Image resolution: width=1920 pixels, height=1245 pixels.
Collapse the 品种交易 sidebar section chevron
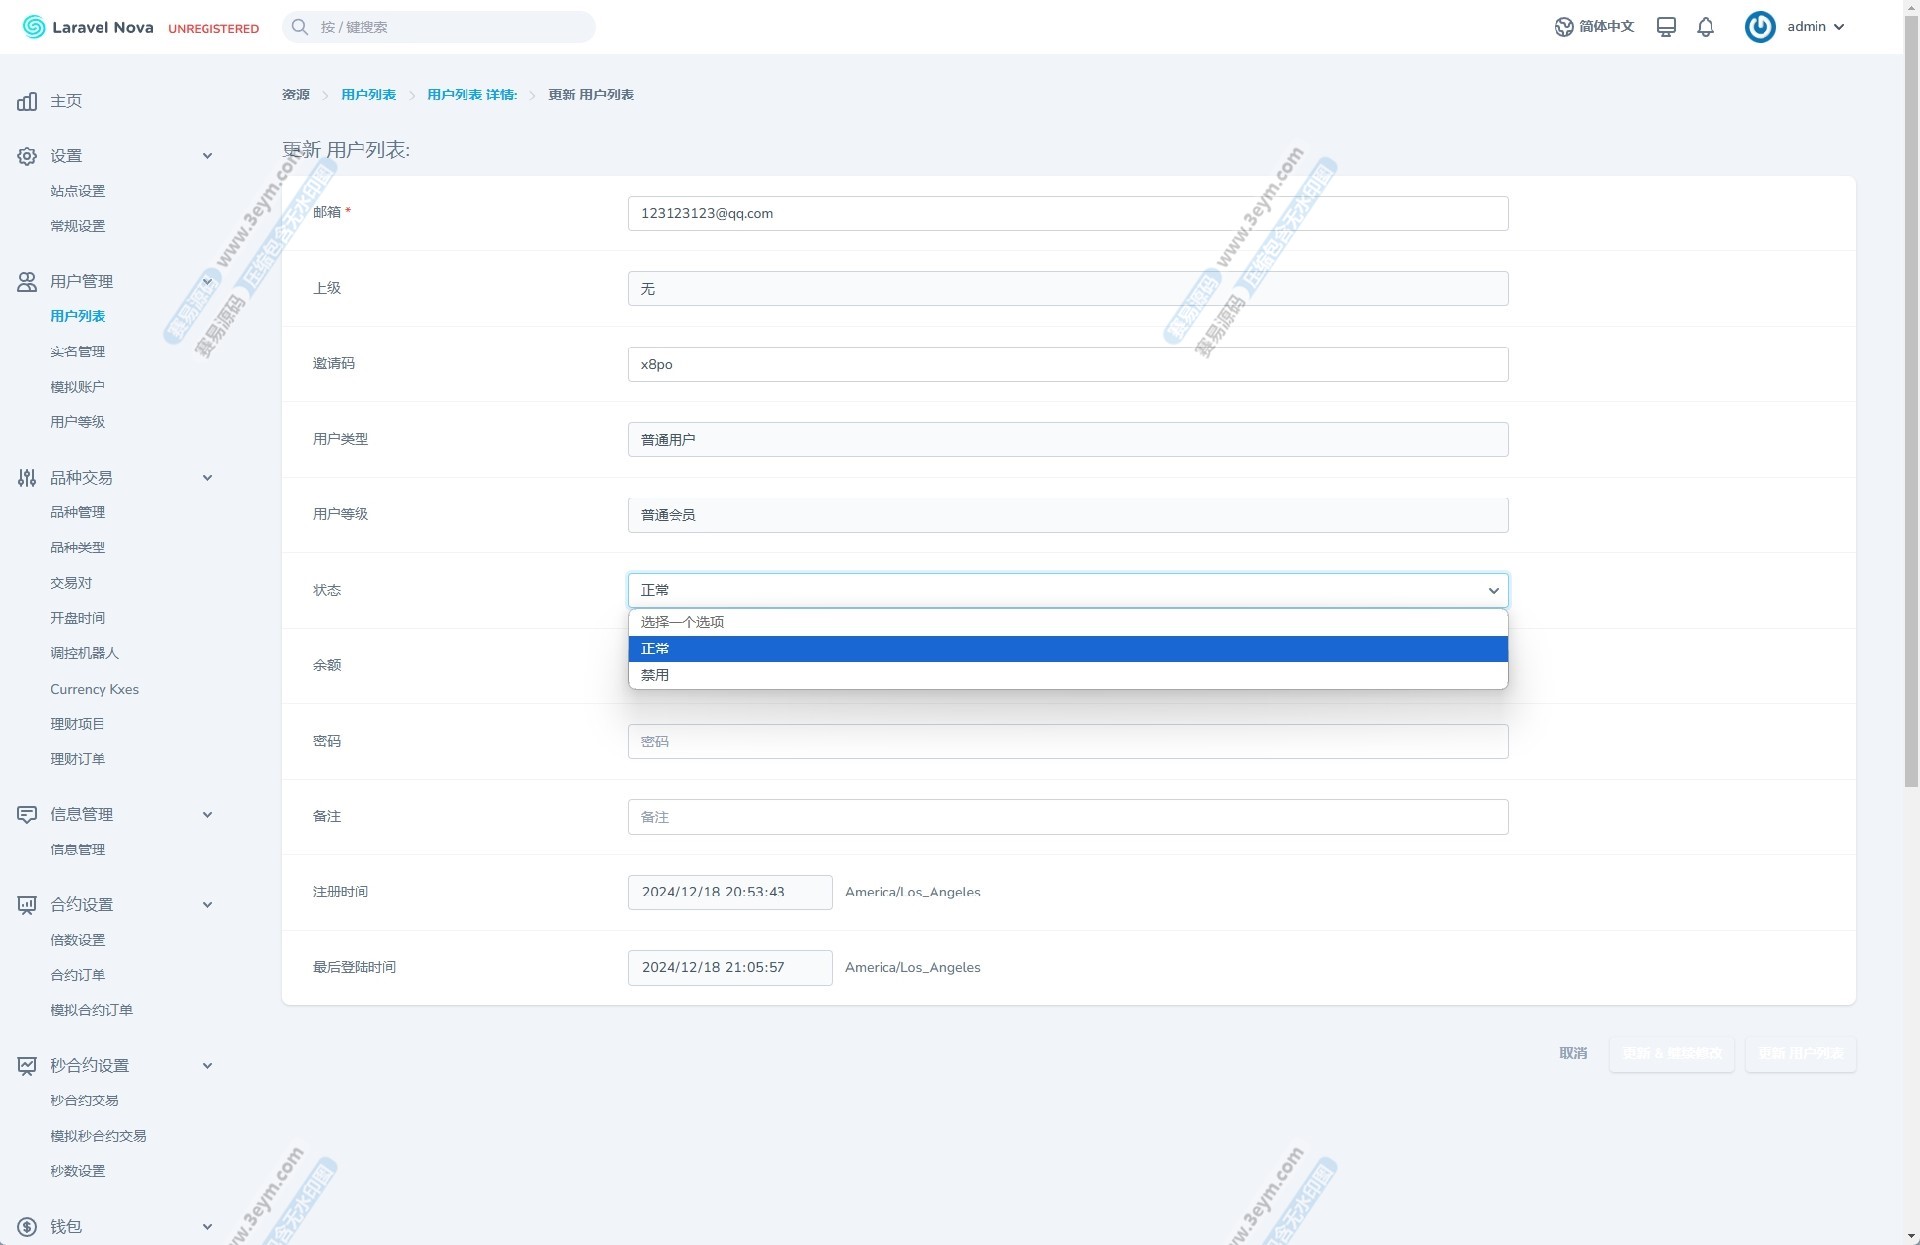click(x=207, y=478)
